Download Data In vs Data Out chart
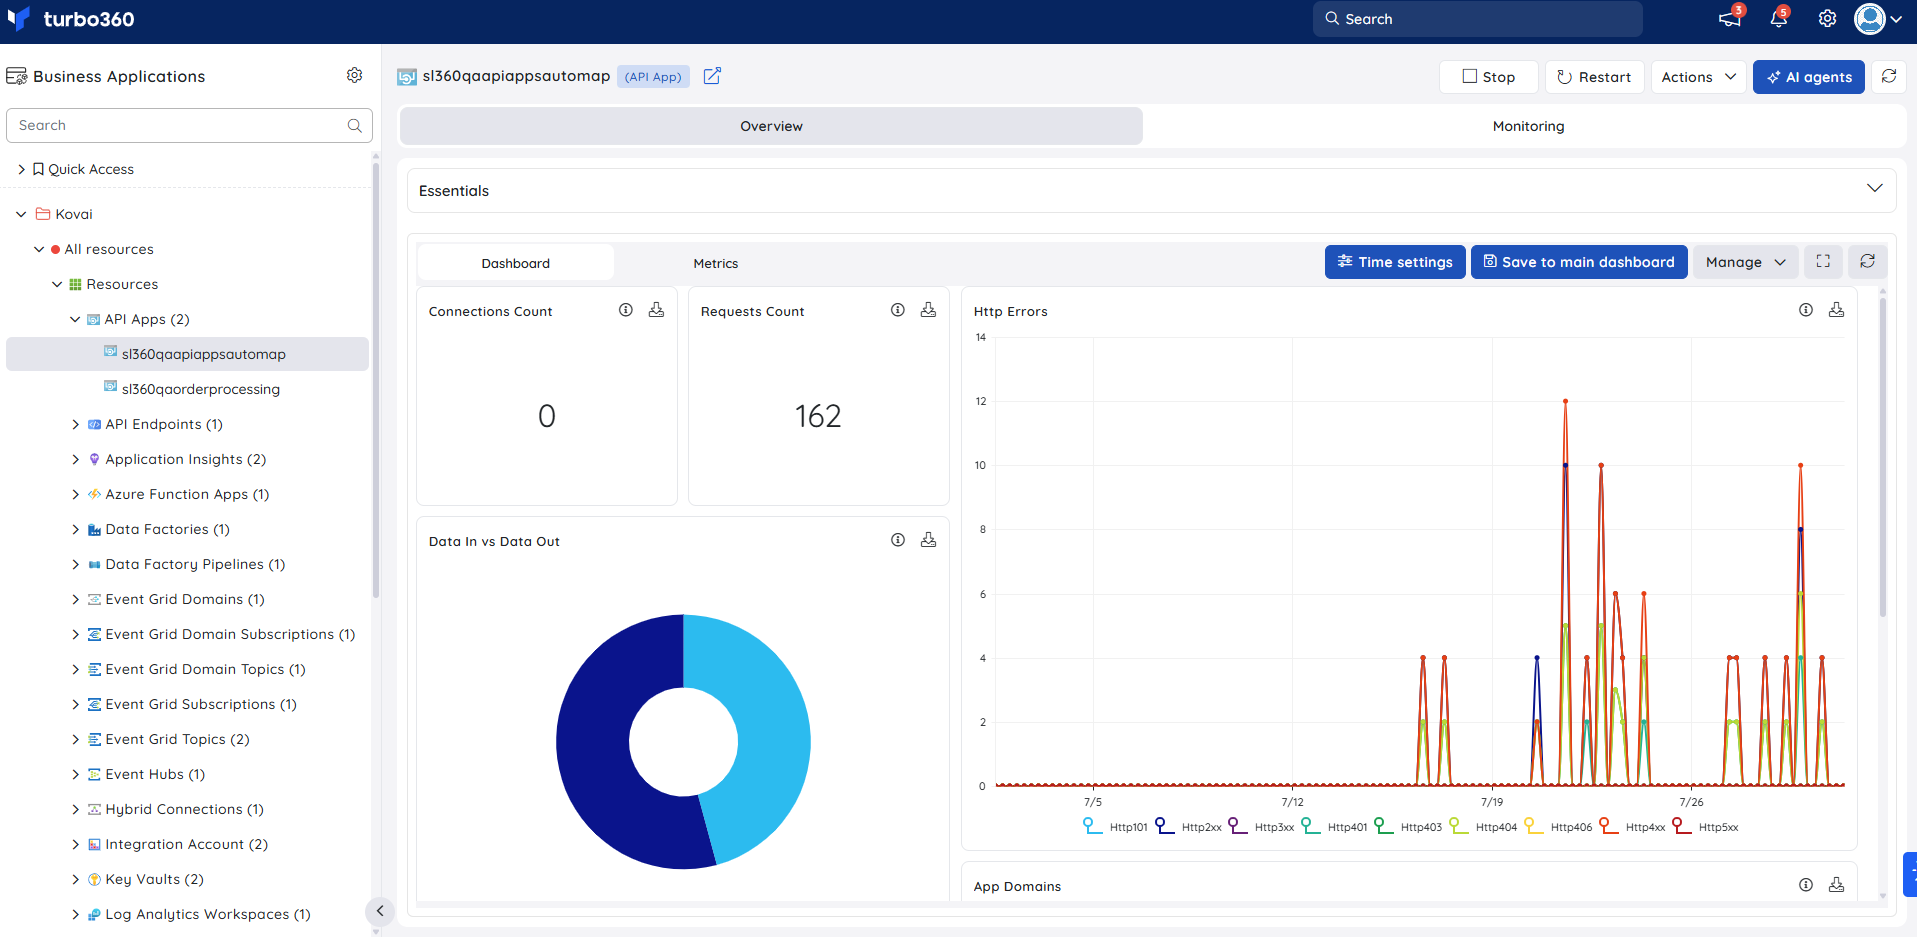Image resolution: width=1917 pixels, height=937 pixels. point(928,540)
